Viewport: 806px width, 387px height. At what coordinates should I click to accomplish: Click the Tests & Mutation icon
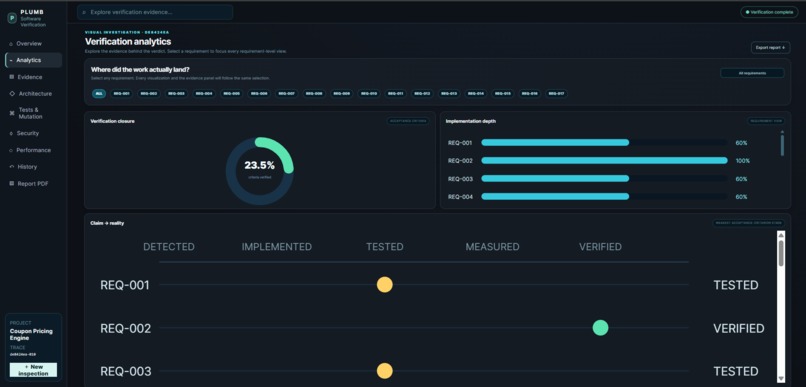click(12, 113)
